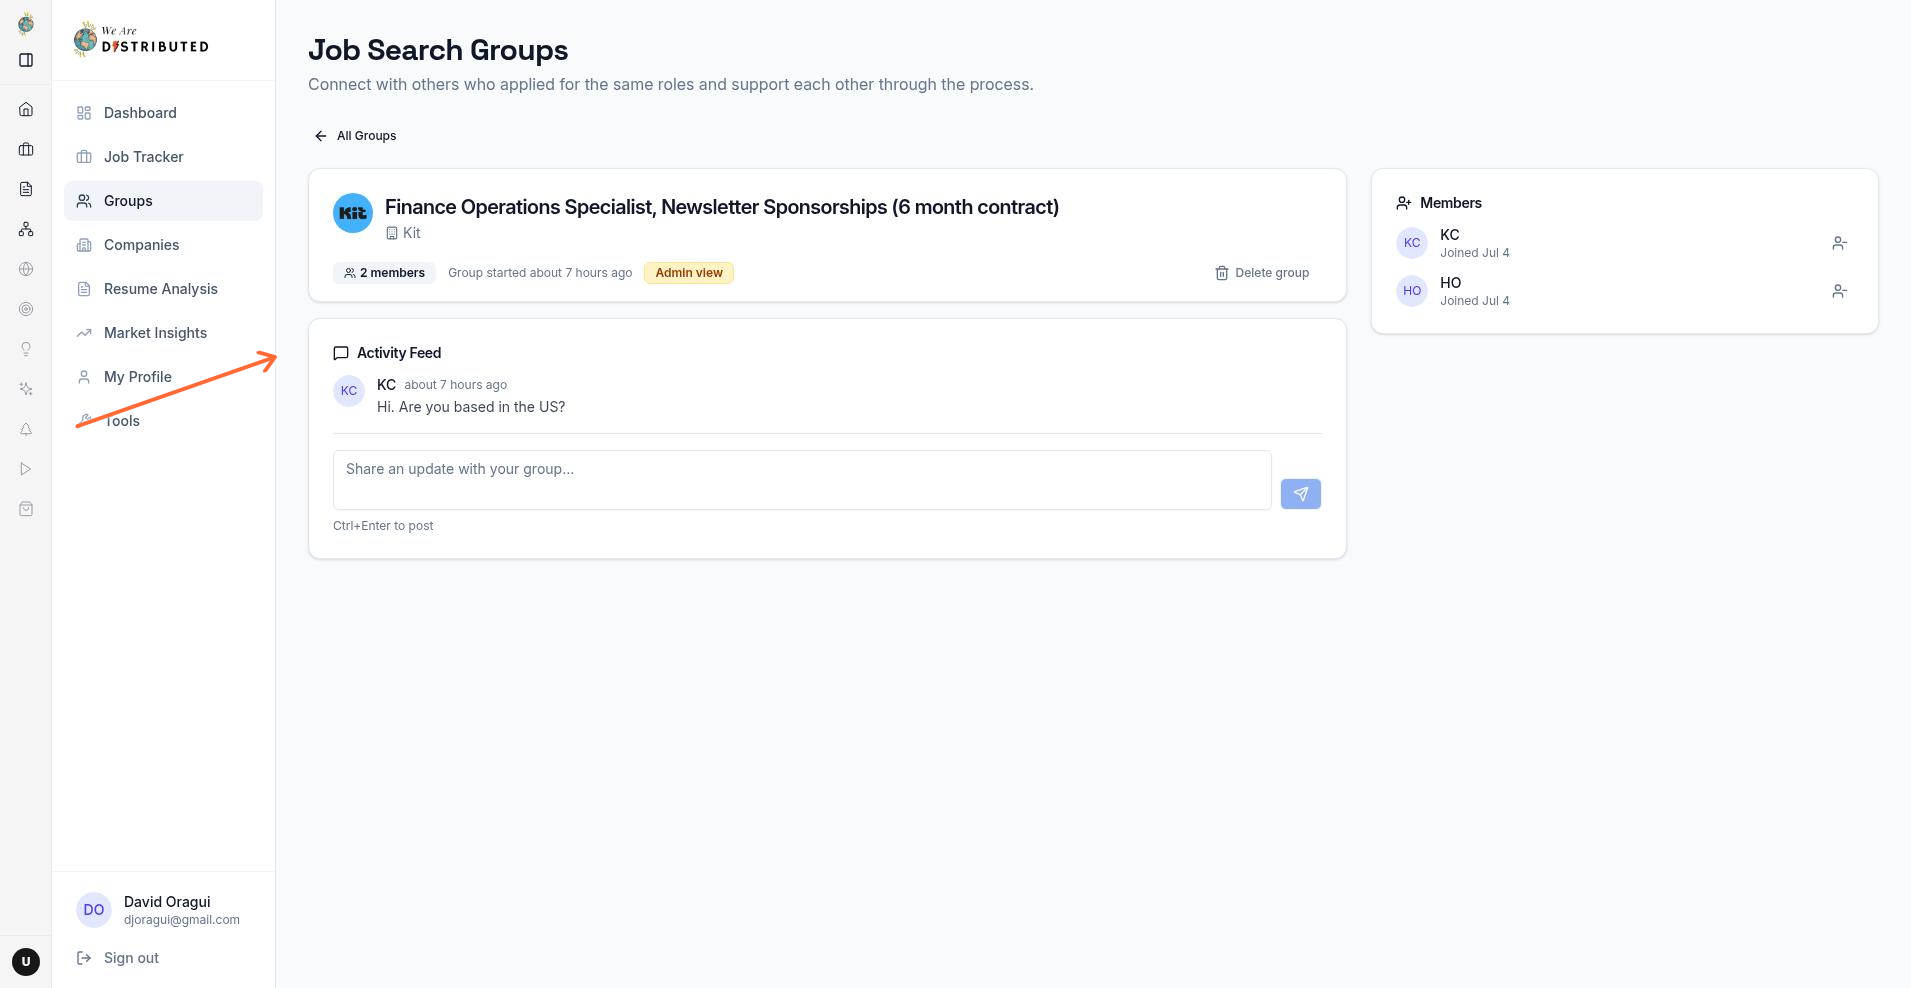Click the target icon in the icon strip
This screenshot has width=1911, height=988.
(26, 309)
